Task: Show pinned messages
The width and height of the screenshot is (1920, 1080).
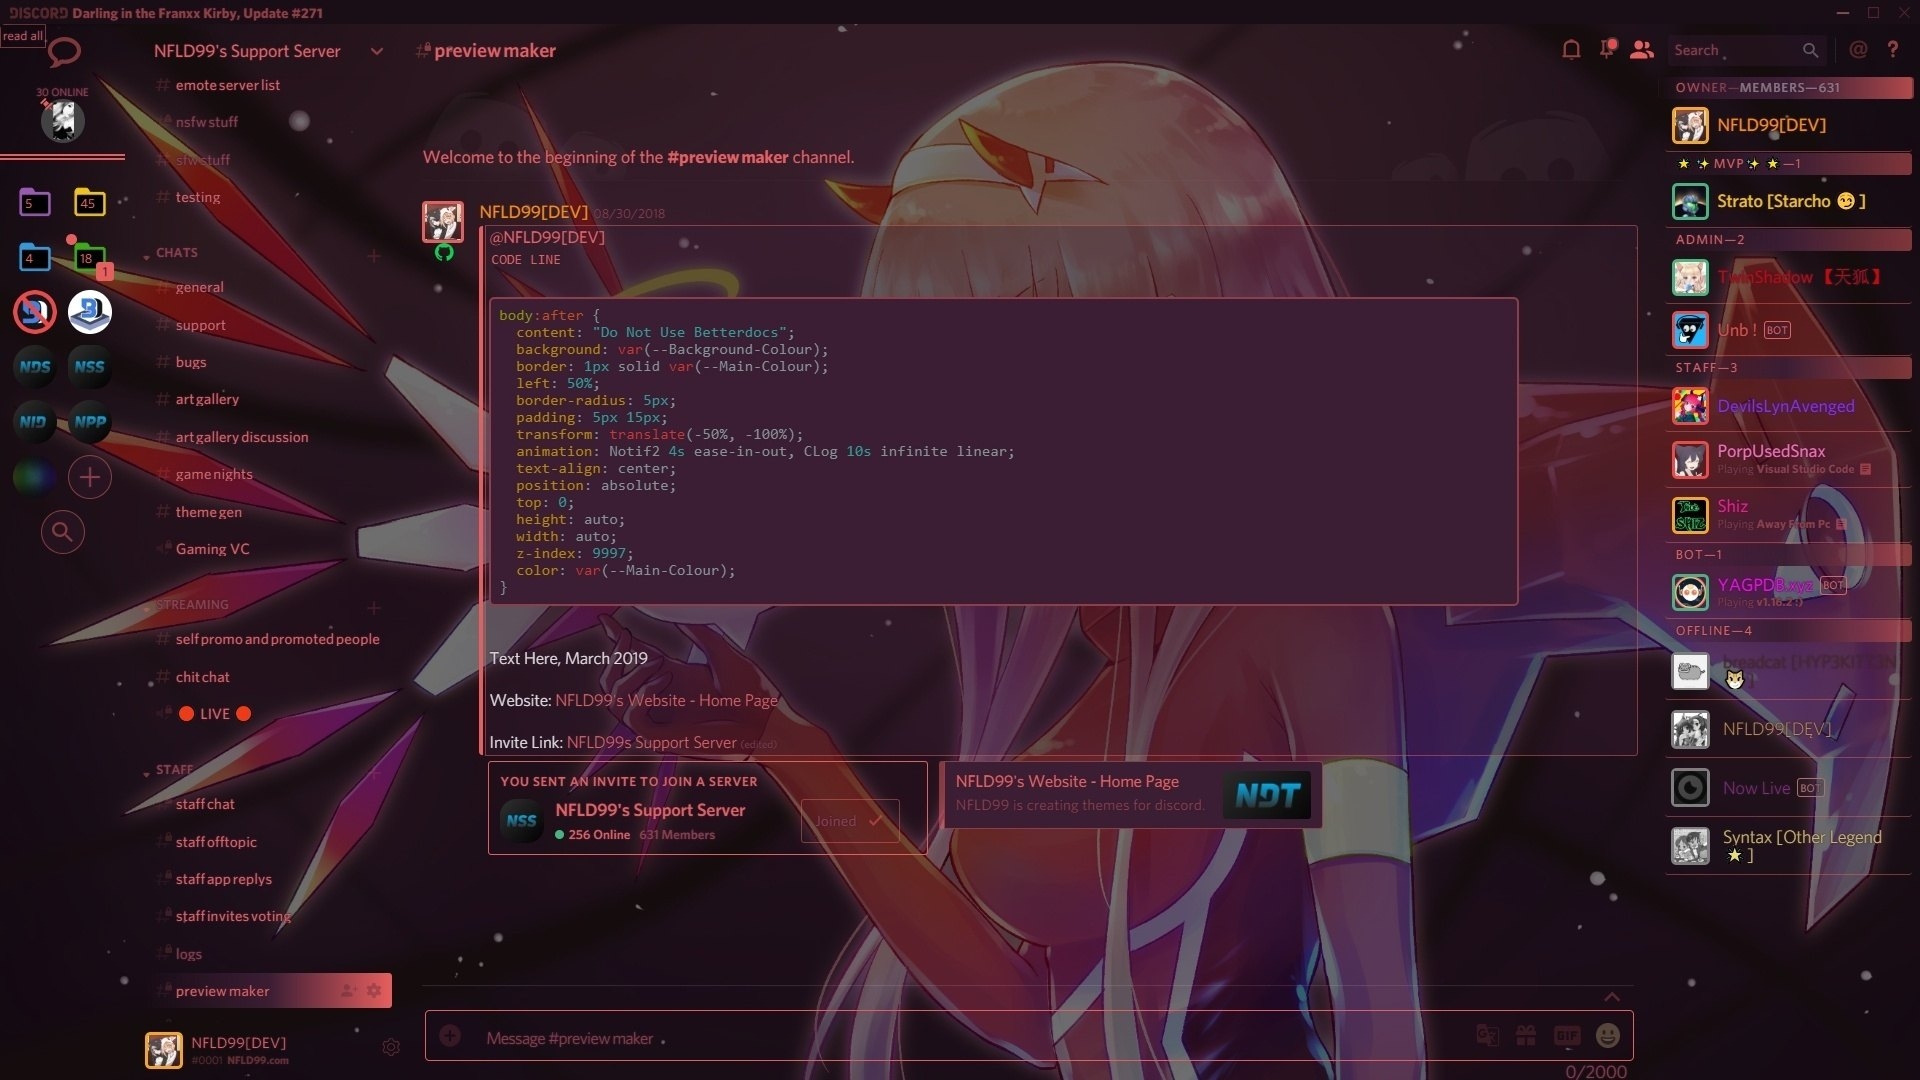Action: tap(1607, 50)
